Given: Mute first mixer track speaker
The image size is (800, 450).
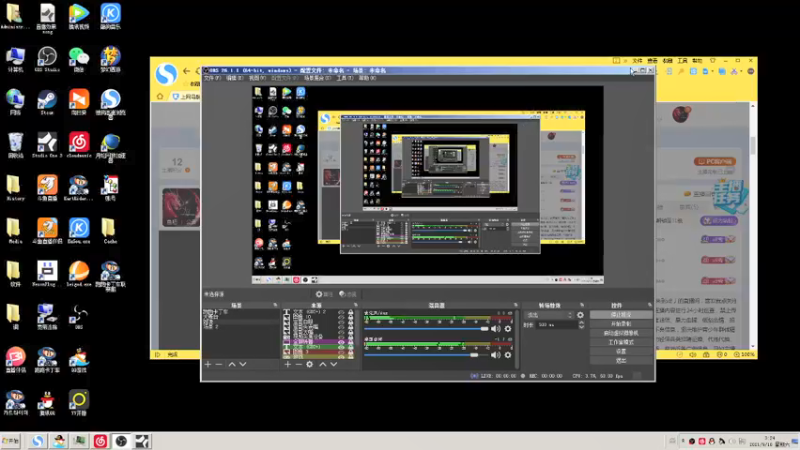Looking at the screenshot, I should tap(495, 329).
